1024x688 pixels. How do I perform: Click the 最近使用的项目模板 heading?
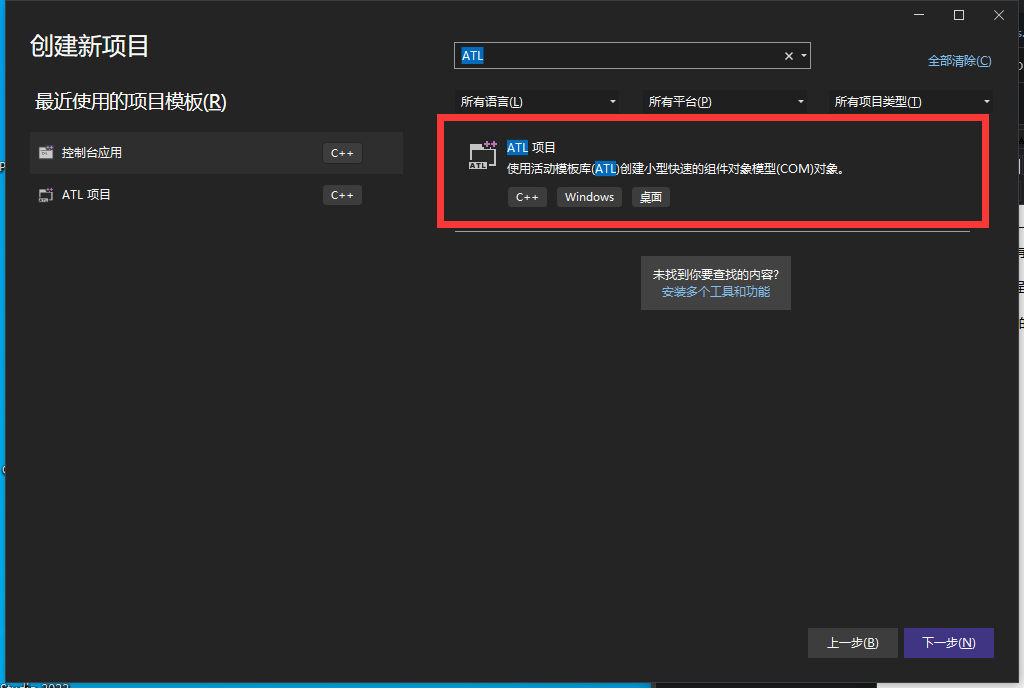pos(131,102)
